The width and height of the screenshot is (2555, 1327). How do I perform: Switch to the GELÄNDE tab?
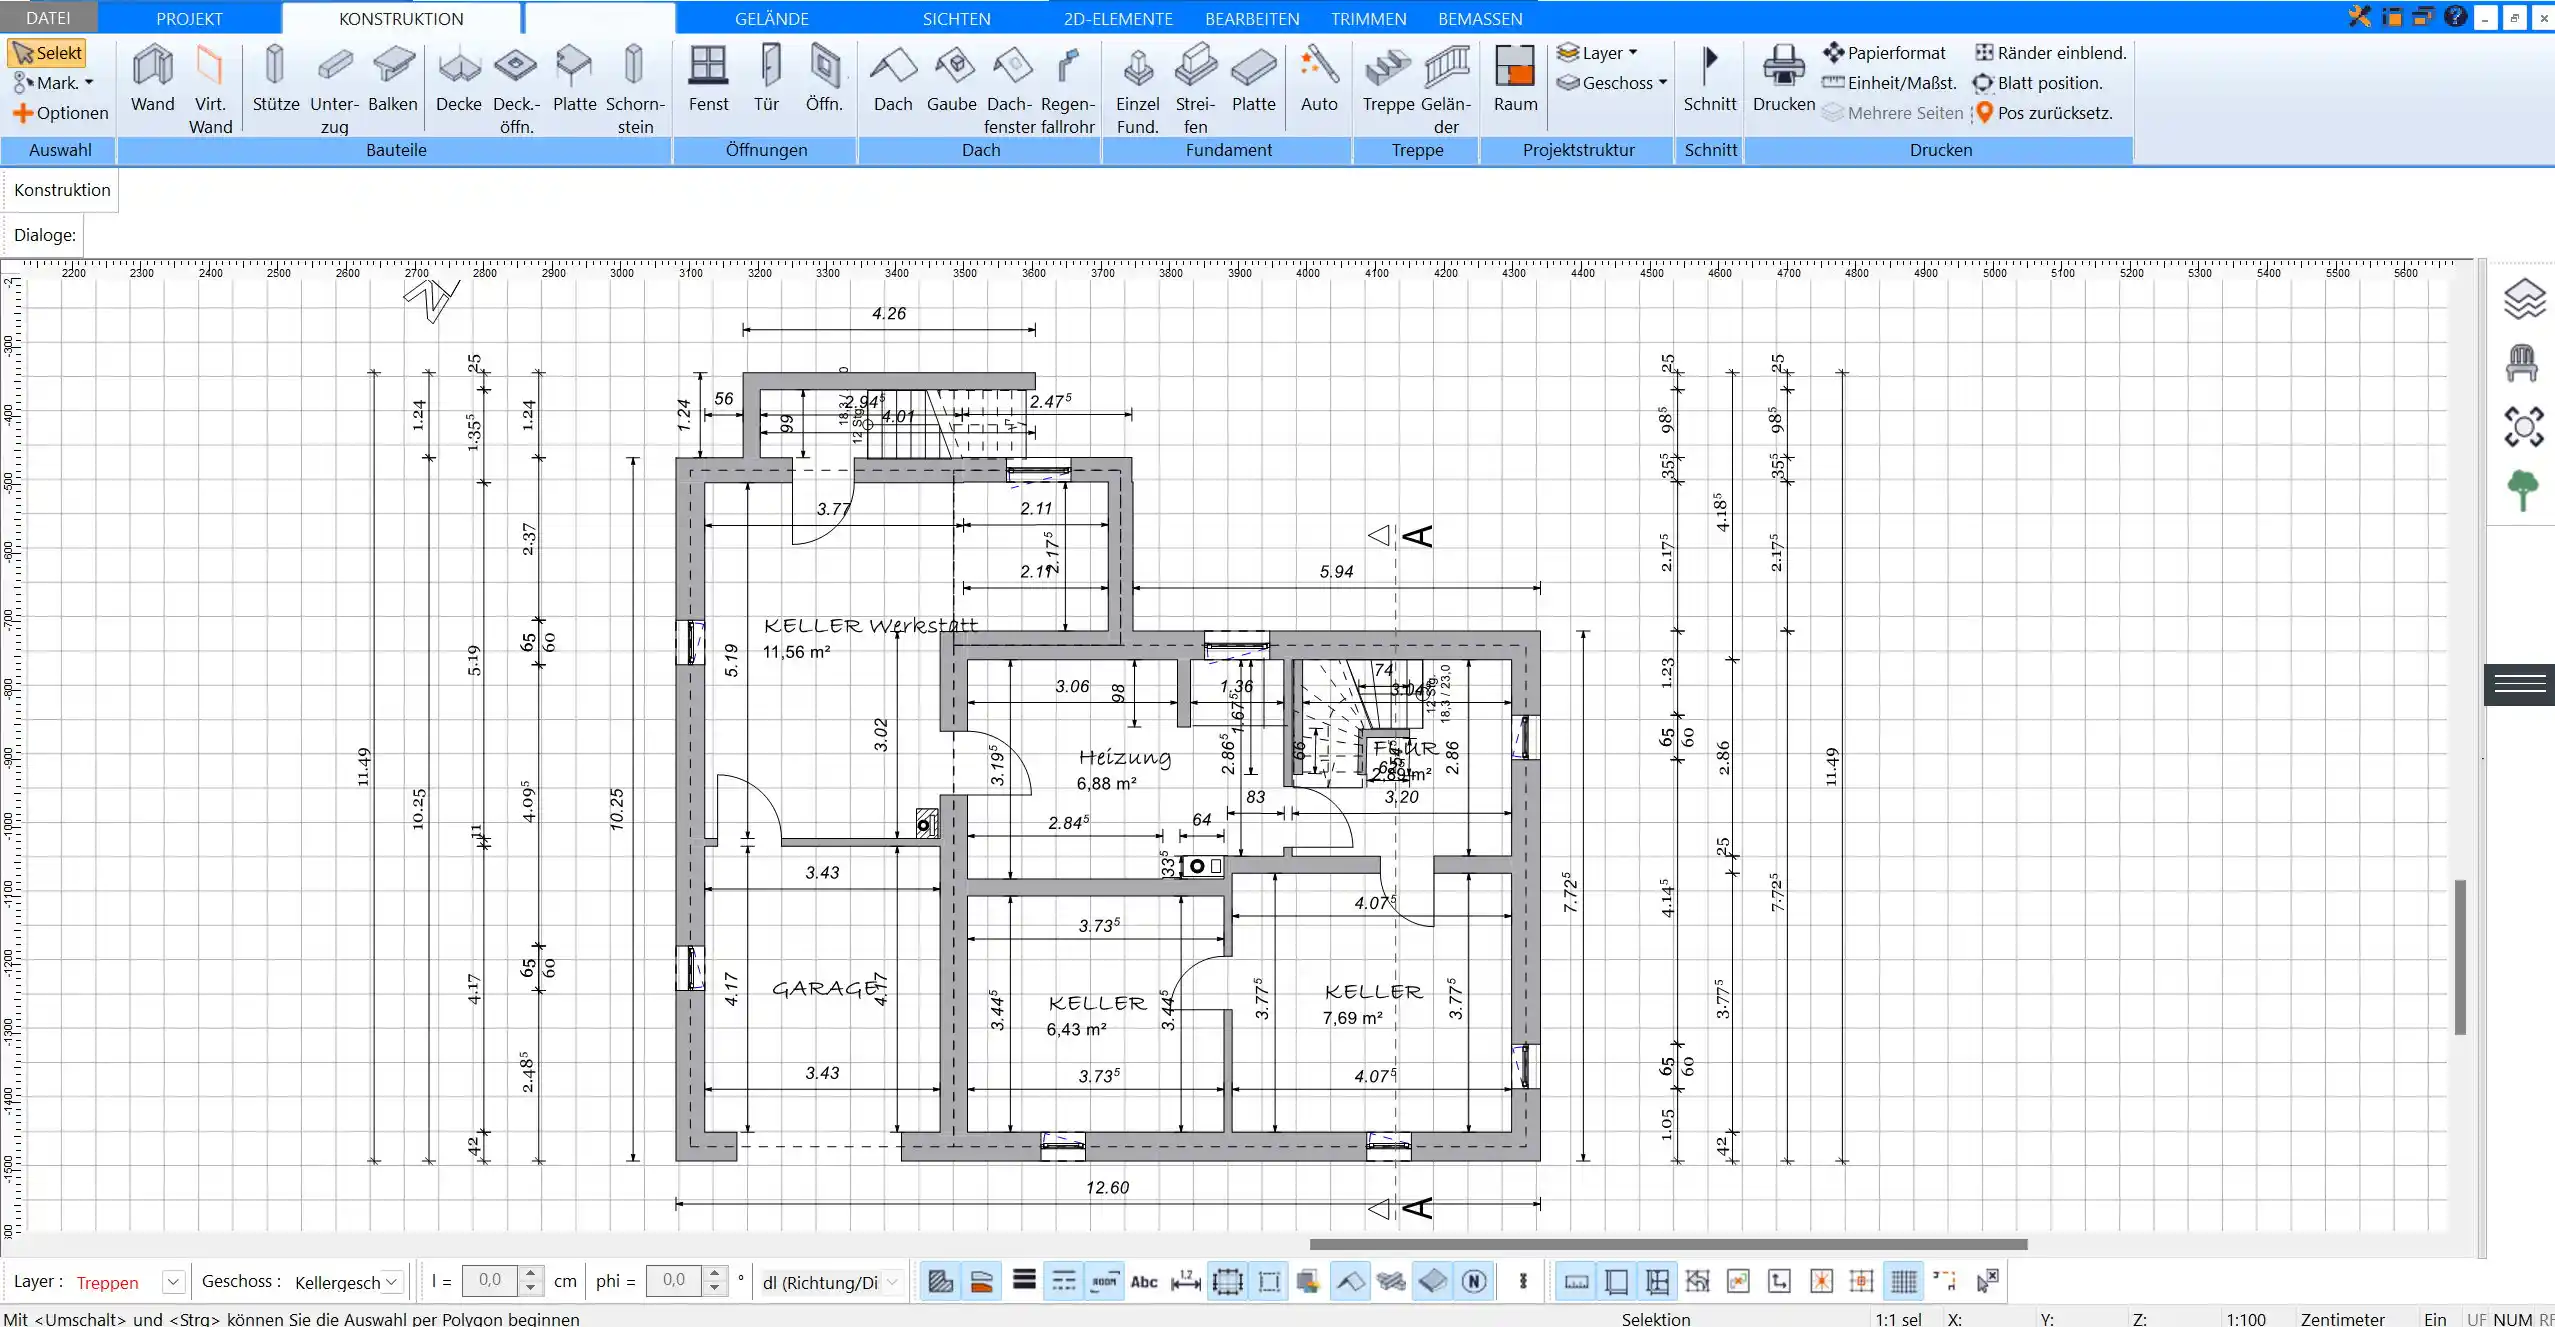(x=772, y=18)
